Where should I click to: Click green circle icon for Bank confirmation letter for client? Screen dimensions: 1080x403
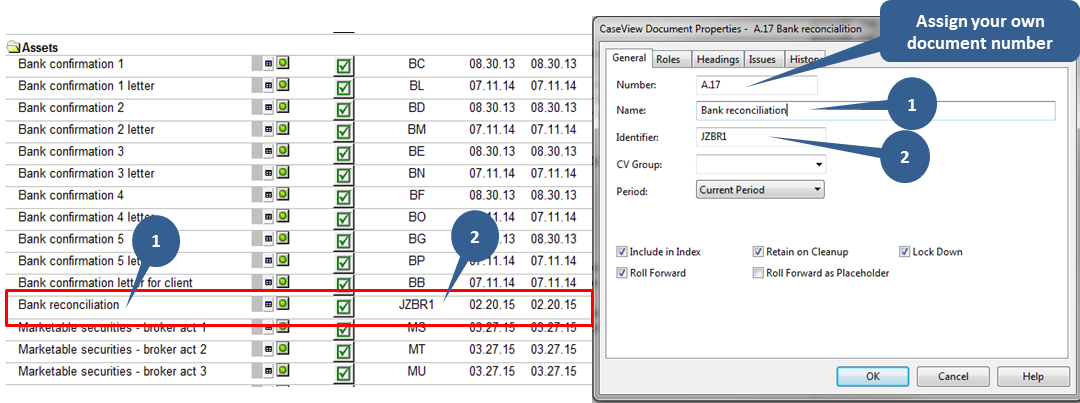tap(282, 282)
